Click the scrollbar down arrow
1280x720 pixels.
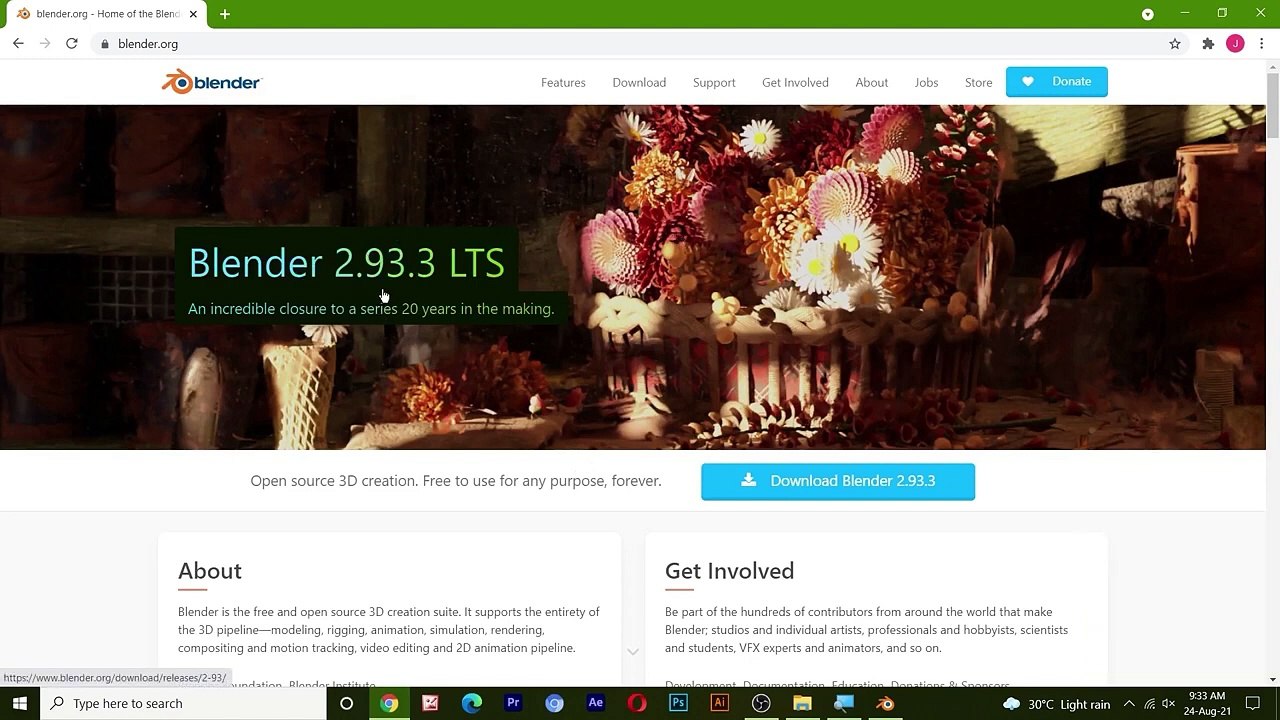(x=1273, y=680)
